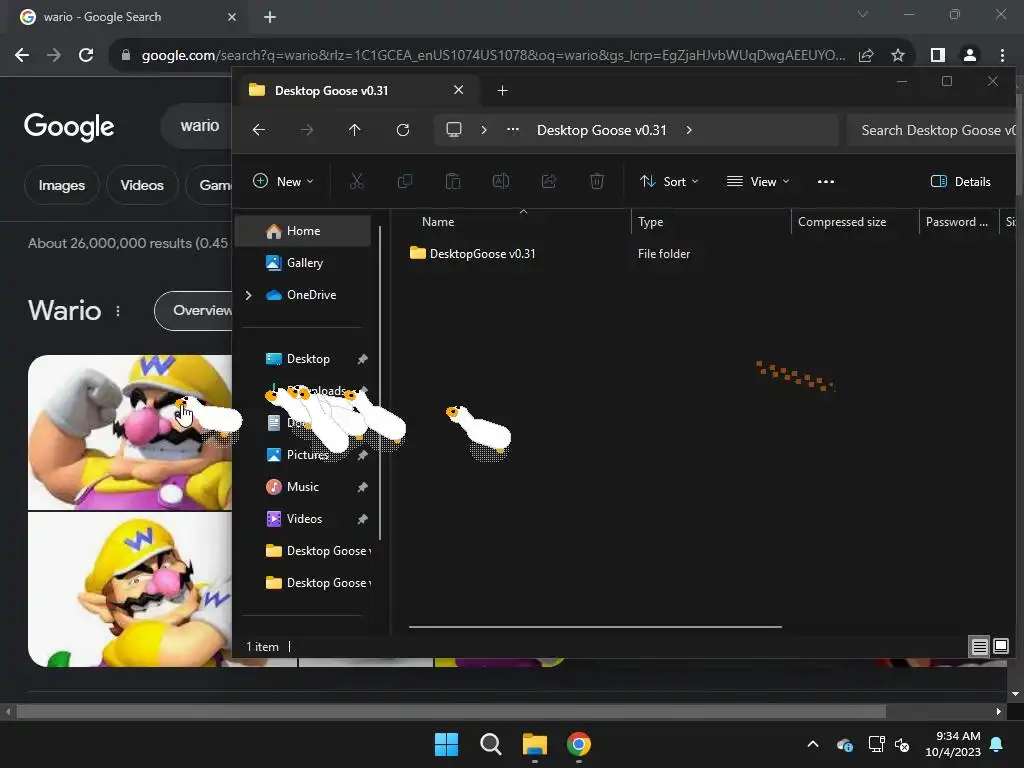This screenshot has width=1024, height=768.
Task: Open Music in Quick access
Action: click(x=303, y=487)
